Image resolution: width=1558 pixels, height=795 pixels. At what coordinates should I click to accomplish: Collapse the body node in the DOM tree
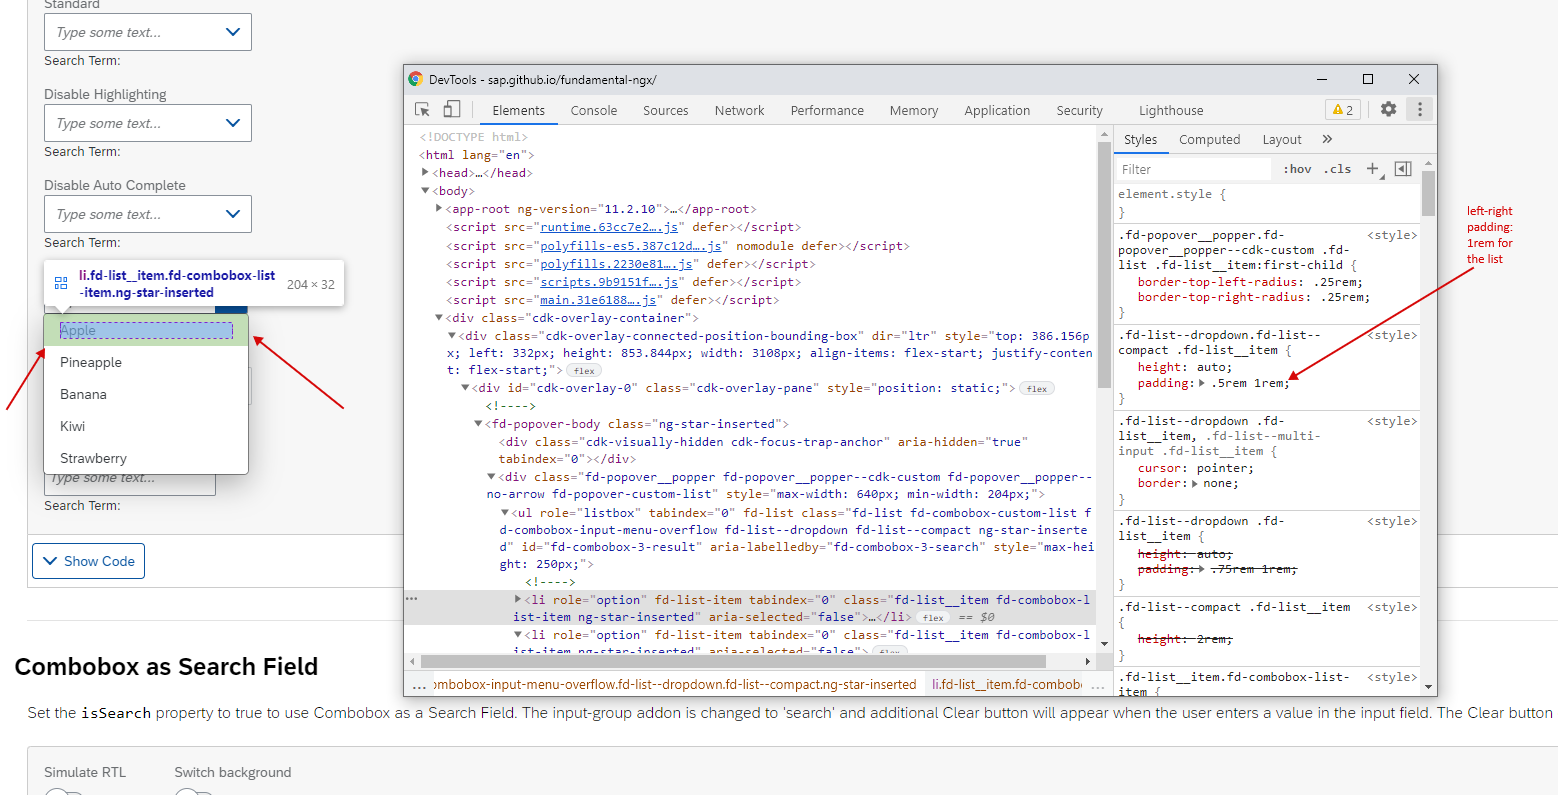[x=426, y=191]
